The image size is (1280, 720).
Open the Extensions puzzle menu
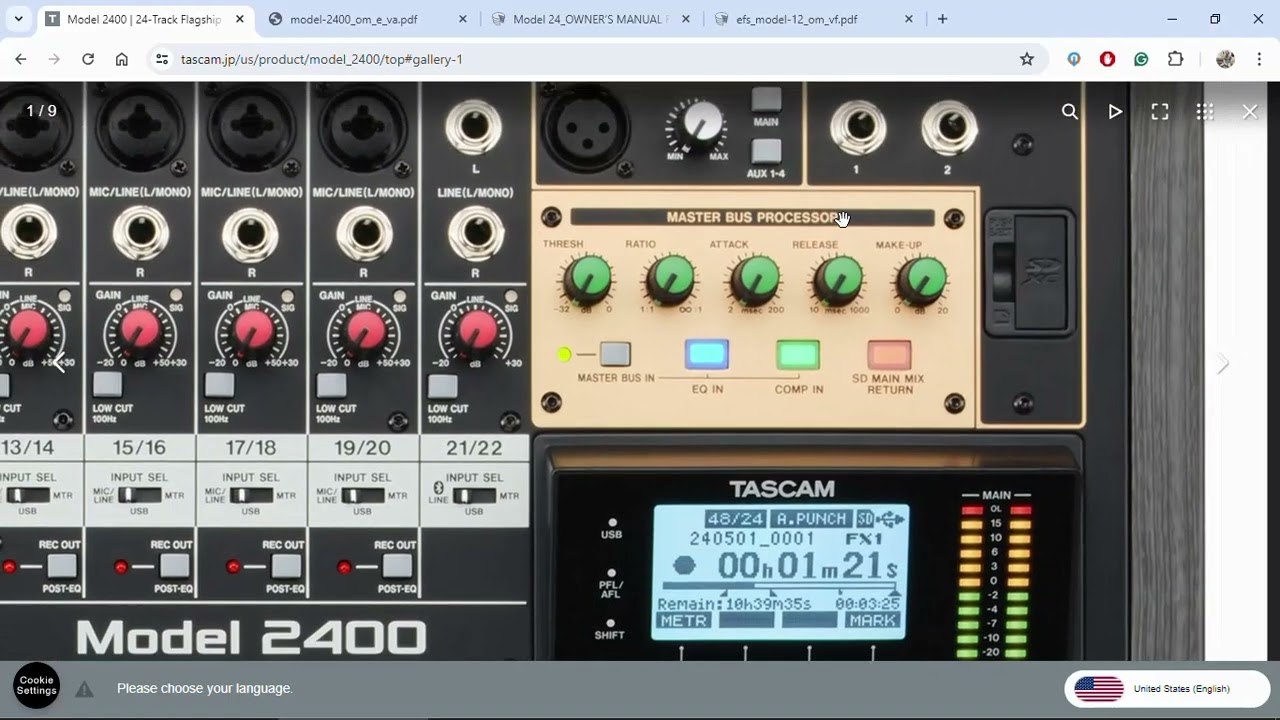point(1176,59)
